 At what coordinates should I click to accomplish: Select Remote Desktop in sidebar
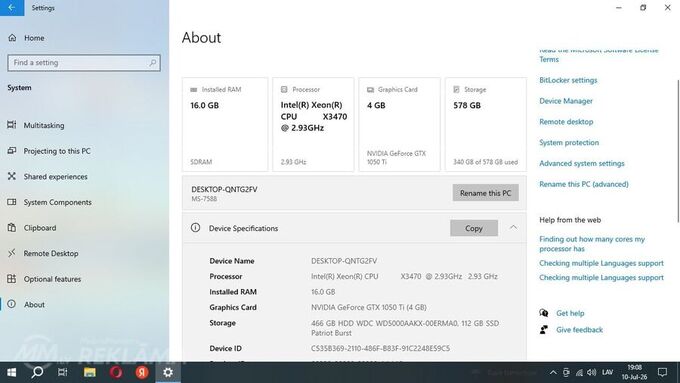pos(51,253)
